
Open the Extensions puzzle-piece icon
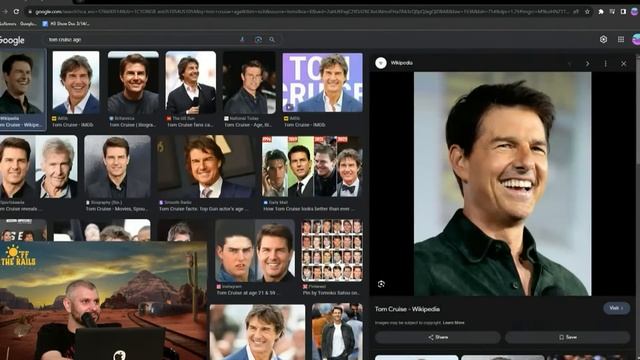601,12
